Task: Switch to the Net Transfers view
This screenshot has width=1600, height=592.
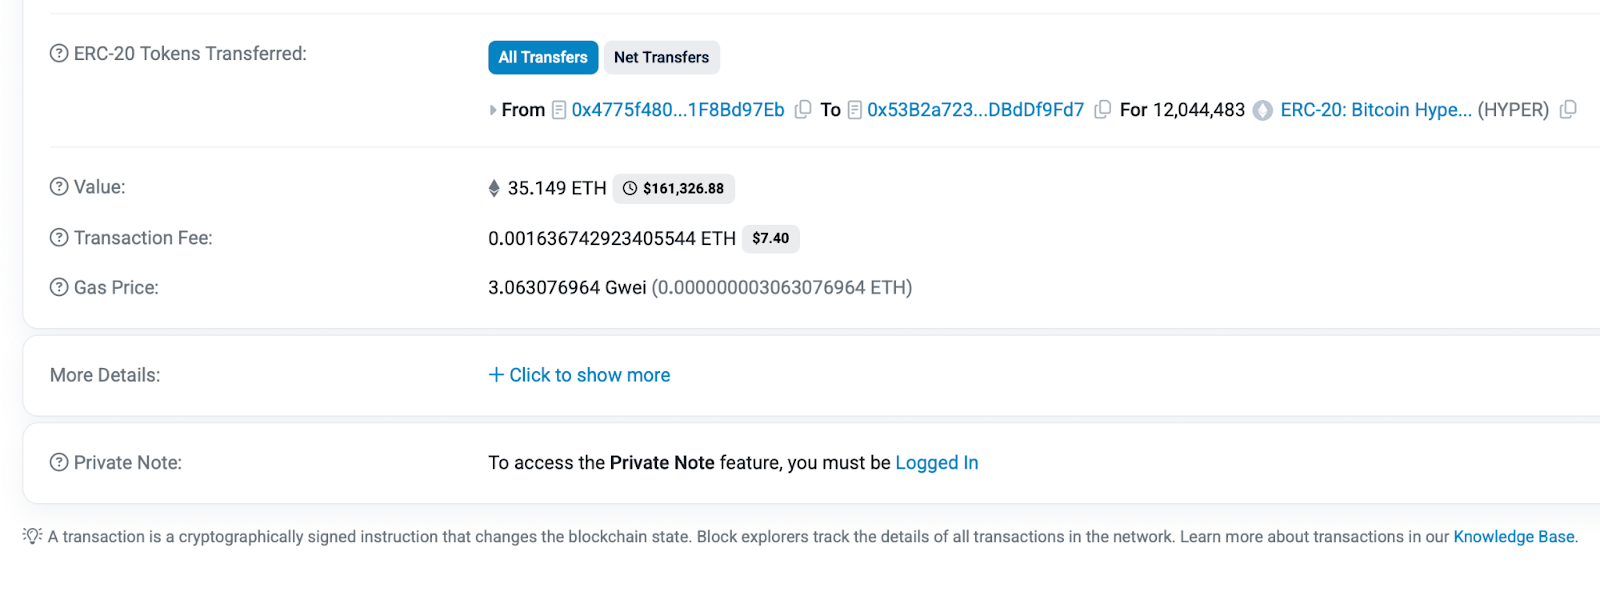Action: click(x=661, y=57)
